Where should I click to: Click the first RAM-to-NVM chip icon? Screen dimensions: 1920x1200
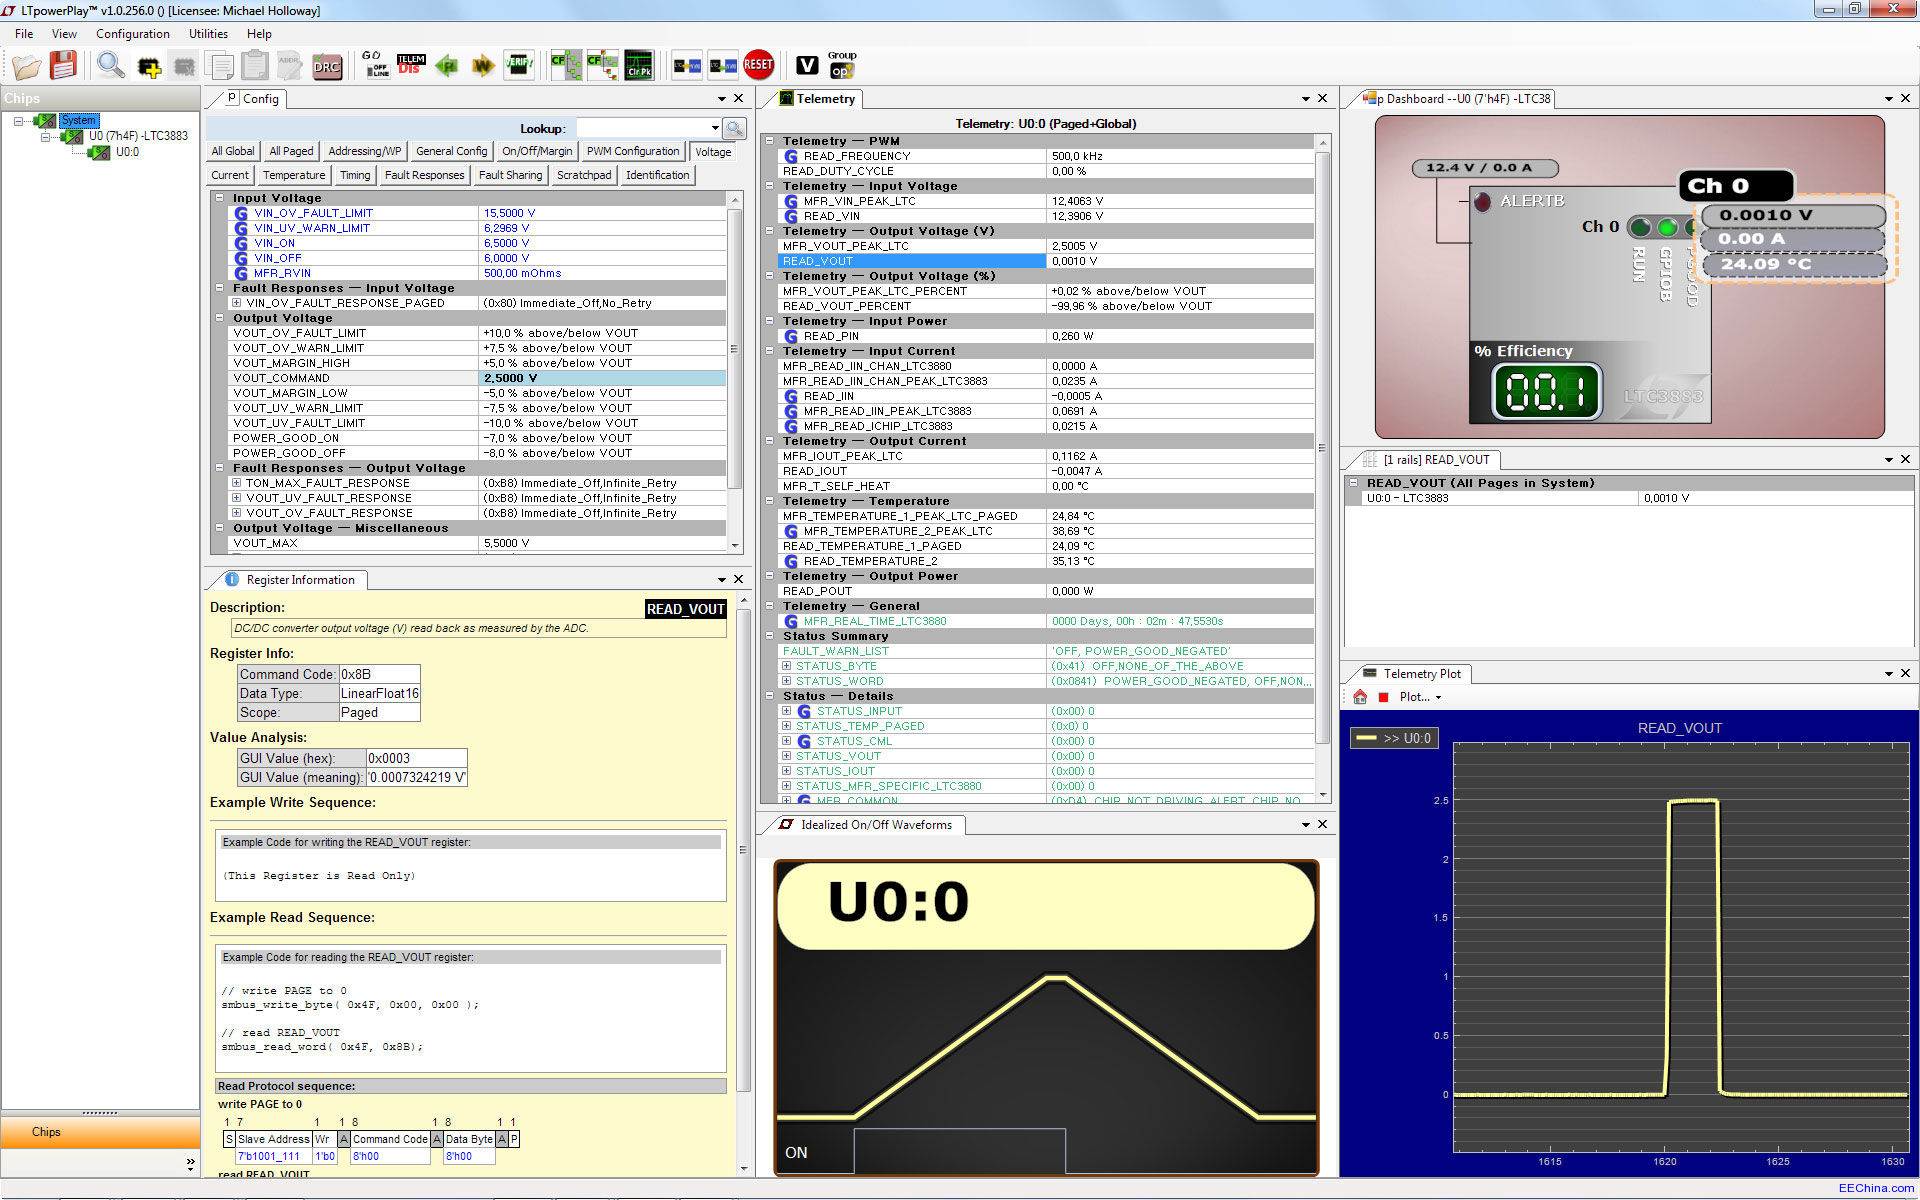[687, 66]
